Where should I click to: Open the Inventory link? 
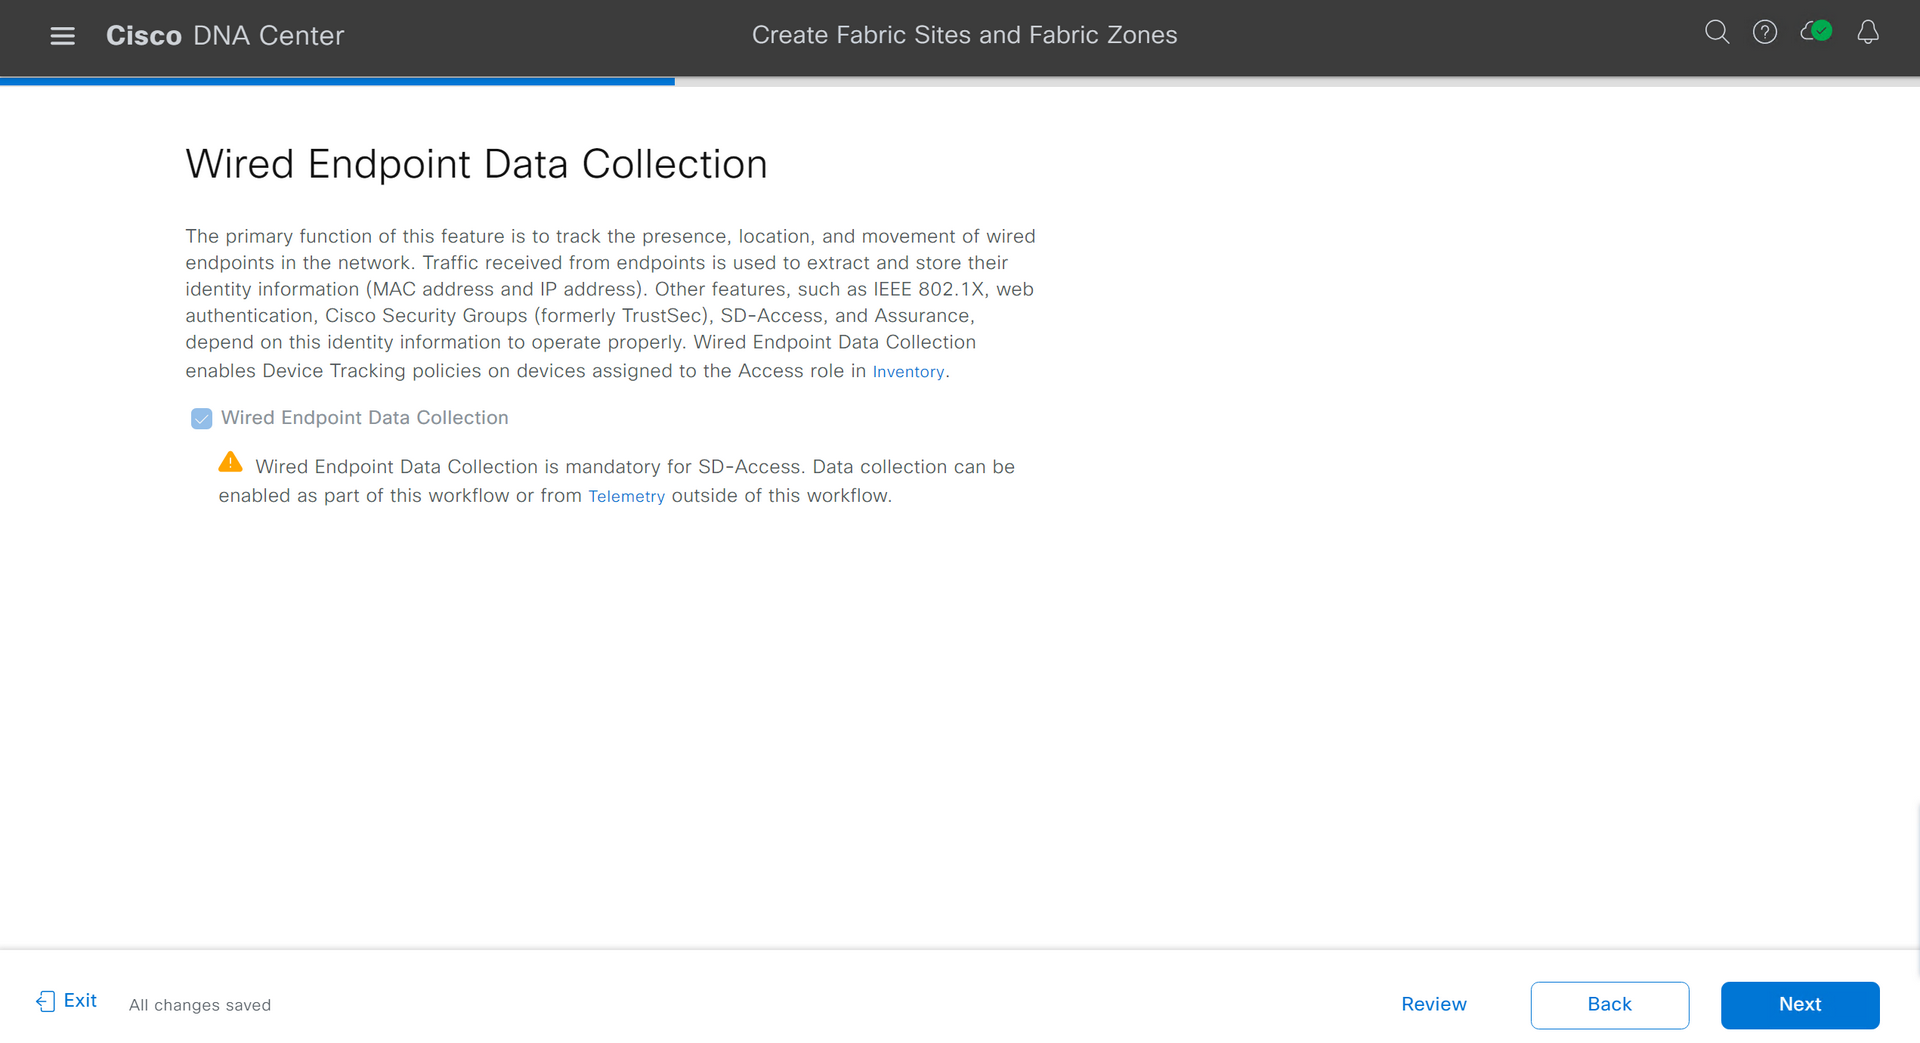(908, 371)
